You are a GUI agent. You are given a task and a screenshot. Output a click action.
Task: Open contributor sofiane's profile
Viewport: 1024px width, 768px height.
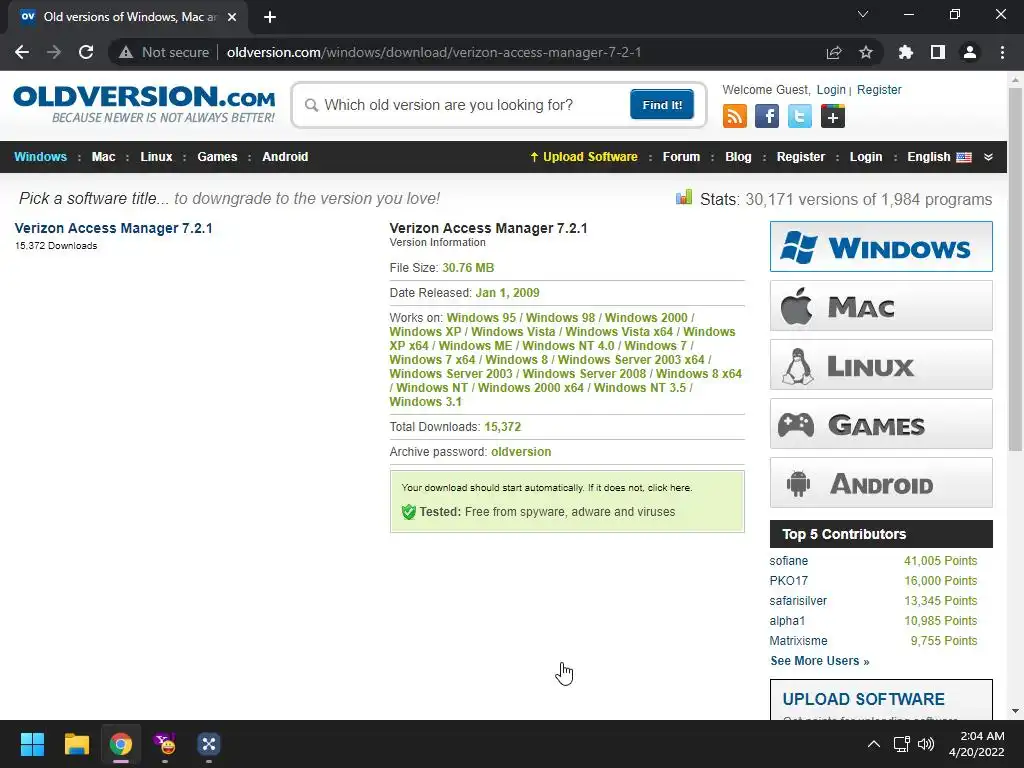click(x=788, y=560)
